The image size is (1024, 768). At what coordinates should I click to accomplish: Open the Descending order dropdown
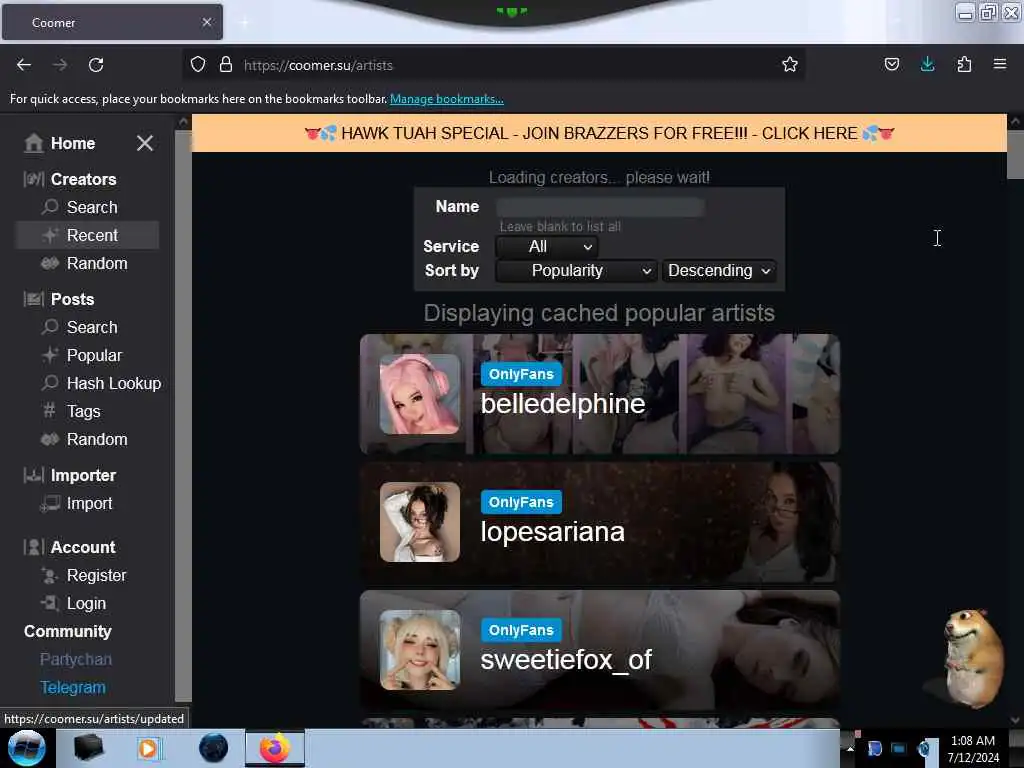(719, 270)
